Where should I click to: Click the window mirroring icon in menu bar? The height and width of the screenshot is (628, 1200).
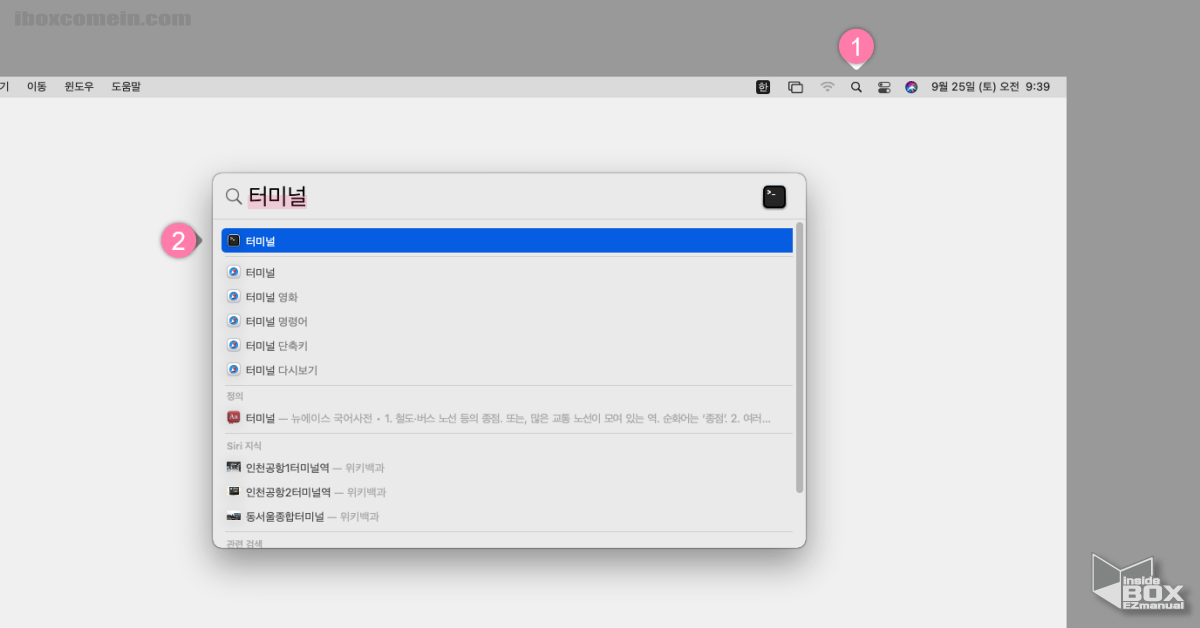point(796,87)
